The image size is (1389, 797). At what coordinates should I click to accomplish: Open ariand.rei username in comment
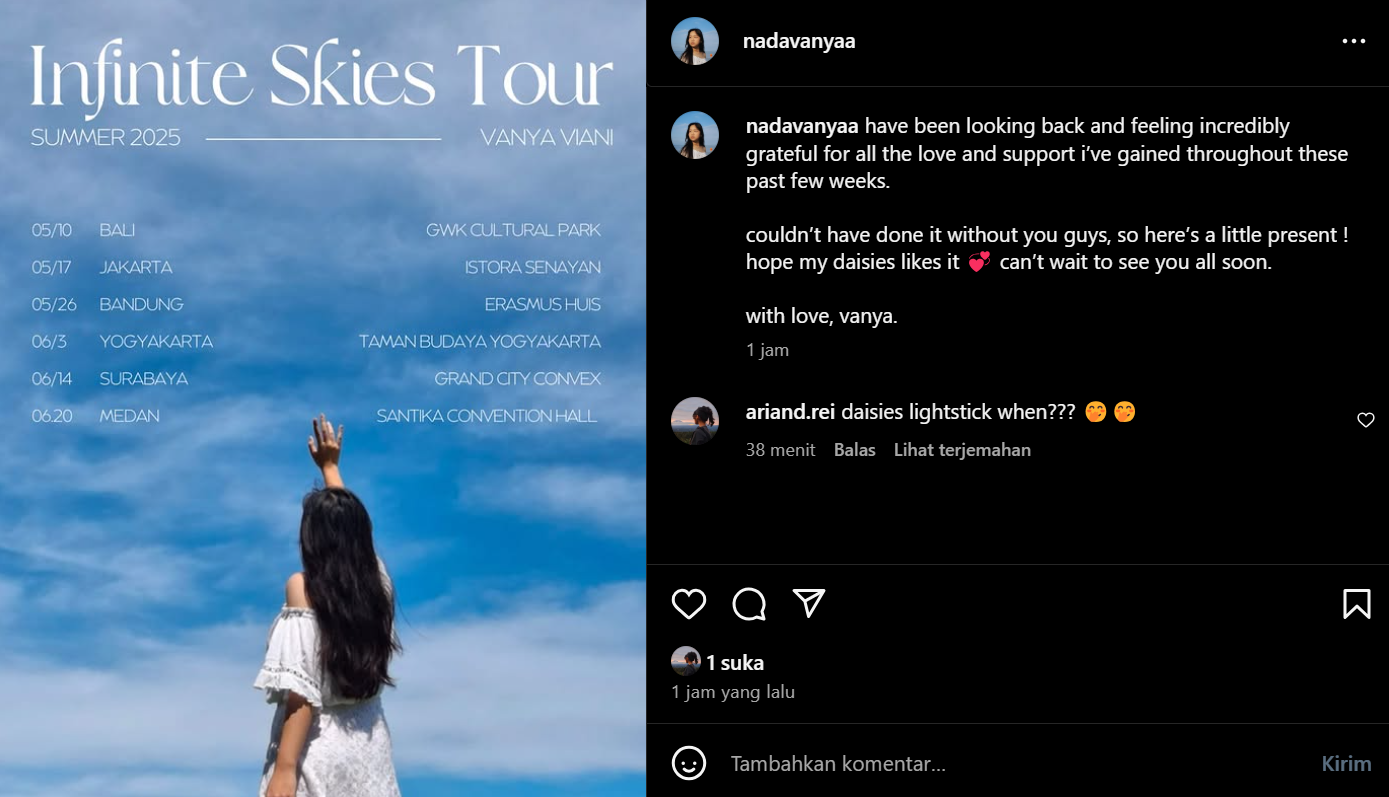click(791, 412)
